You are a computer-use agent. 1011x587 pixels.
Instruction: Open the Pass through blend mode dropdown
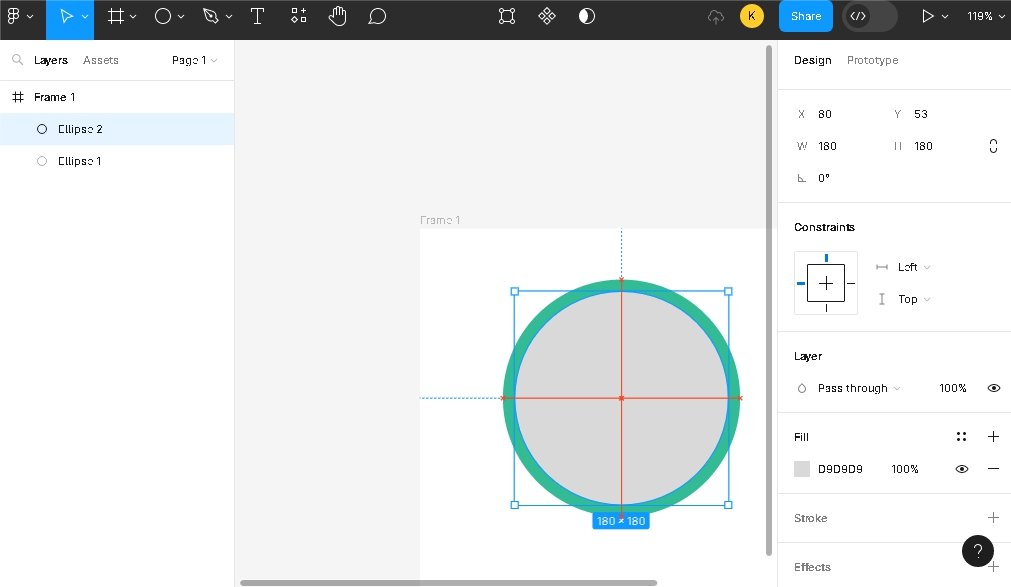point(858,388)
